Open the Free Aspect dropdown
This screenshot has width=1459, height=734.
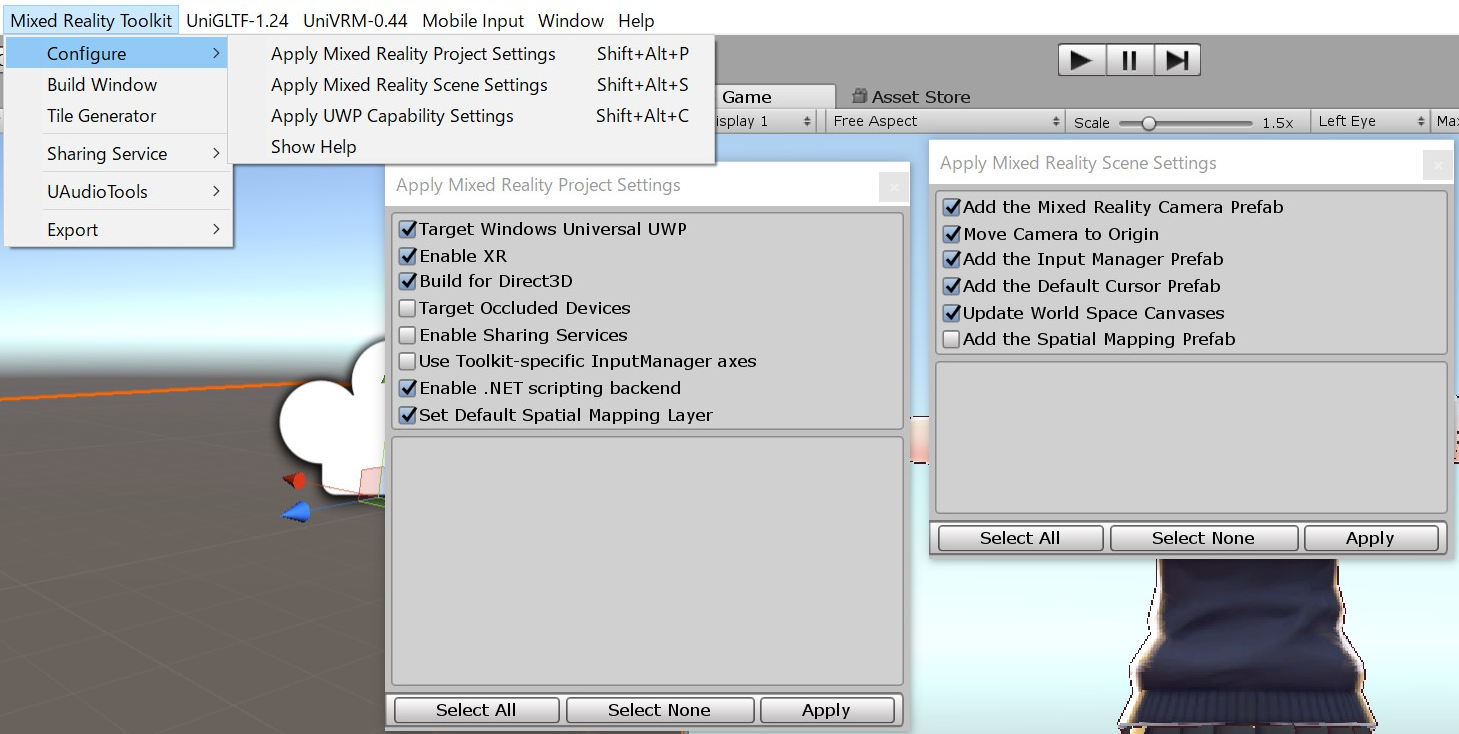coord(946,121)
